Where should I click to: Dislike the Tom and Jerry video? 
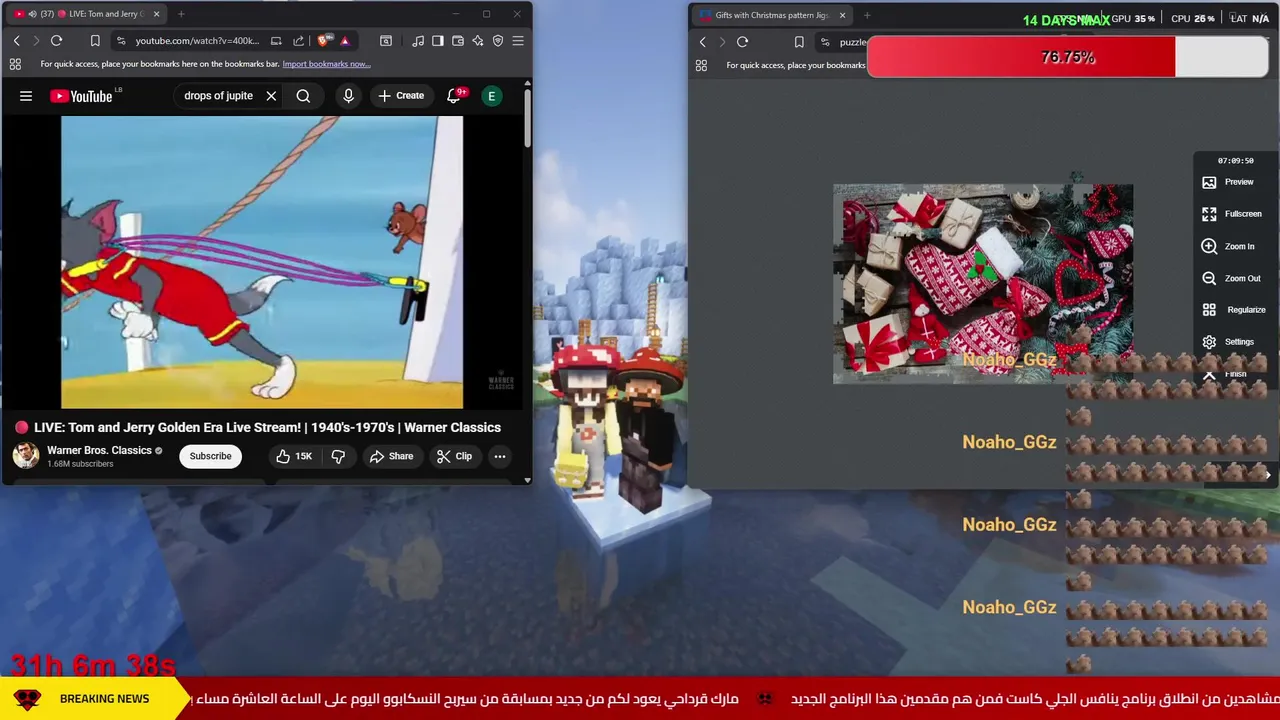coord(338,456)
